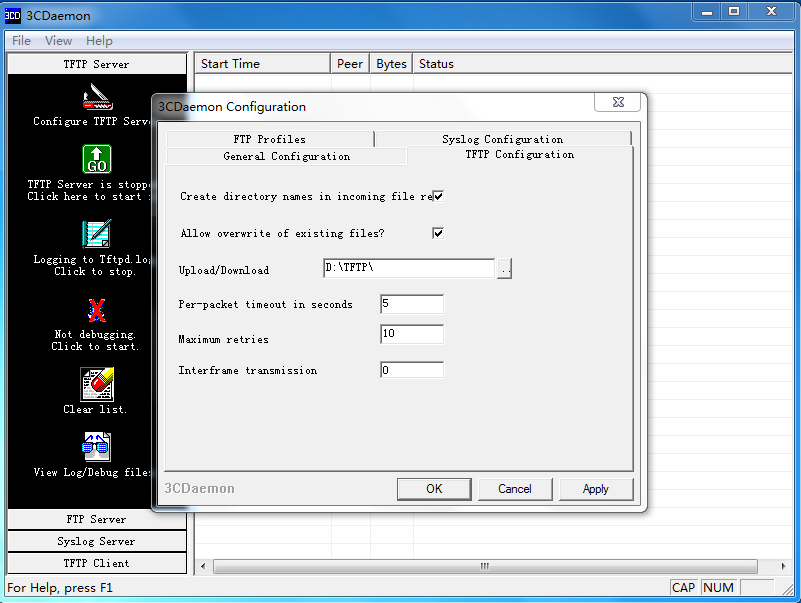Image resolution: width=801 pixels, height=603 pixels.
Task: Minimize the 3CDaemon window
Action: coord(707,12)
